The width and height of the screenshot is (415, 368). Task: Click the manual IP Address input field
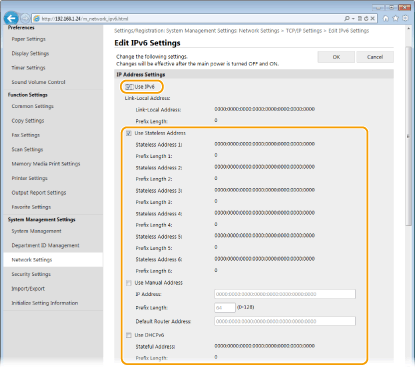(x=285, y=294)
